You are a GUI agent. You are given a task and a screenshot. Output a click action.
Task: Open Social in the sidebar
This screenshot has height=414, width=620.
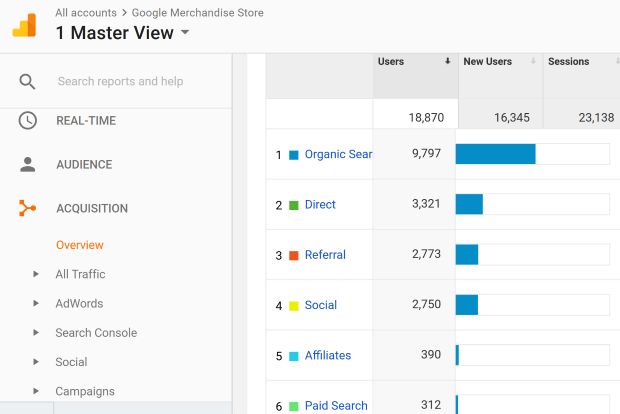71,362
